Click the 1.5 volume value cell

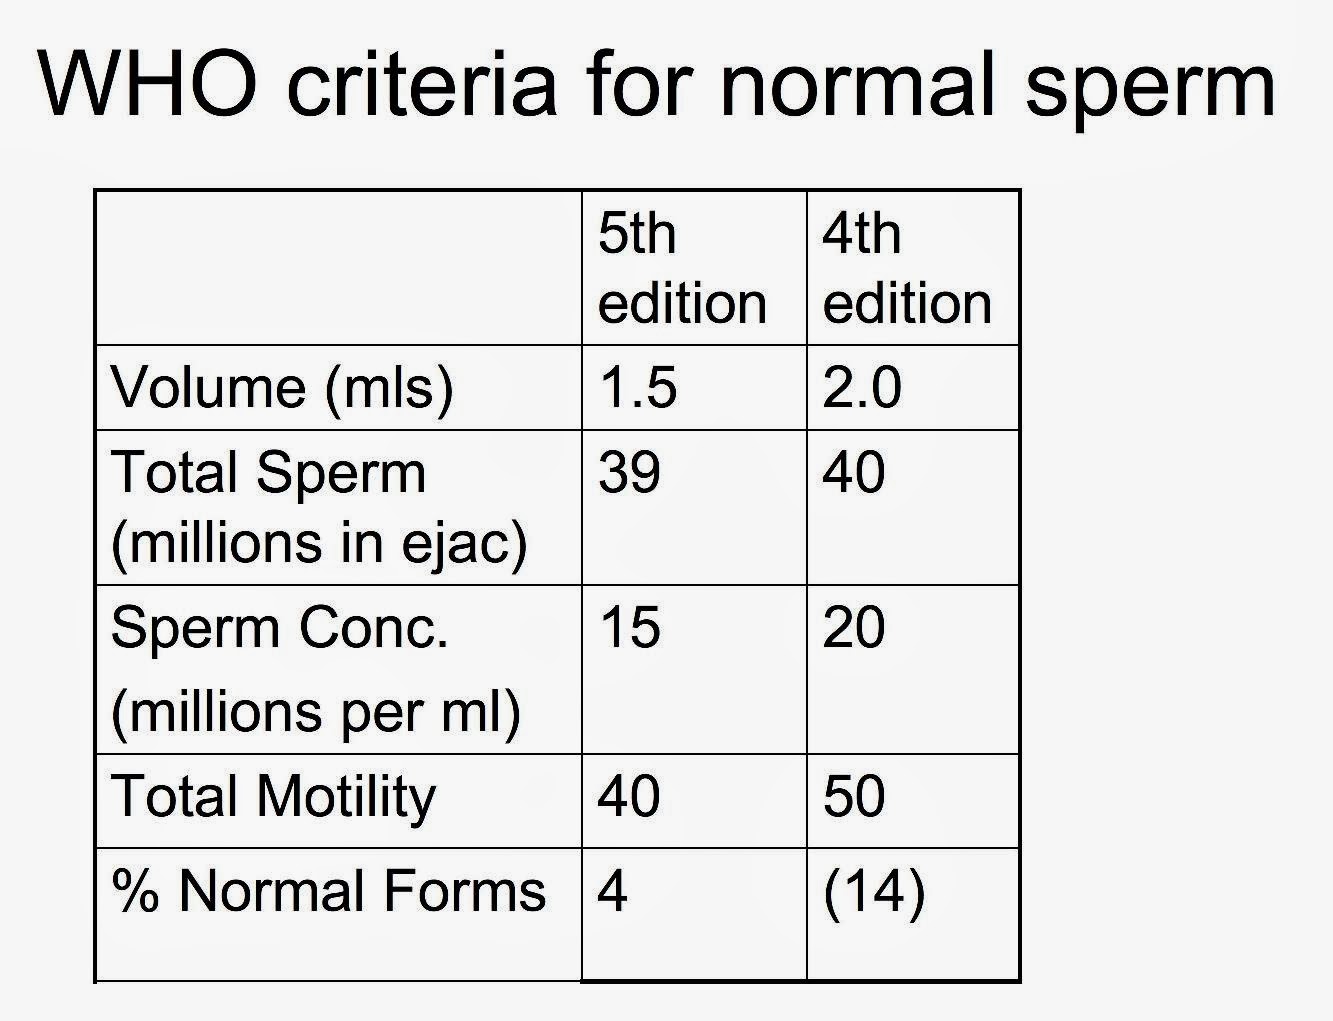pyautogui.click(x=638, y=388)
